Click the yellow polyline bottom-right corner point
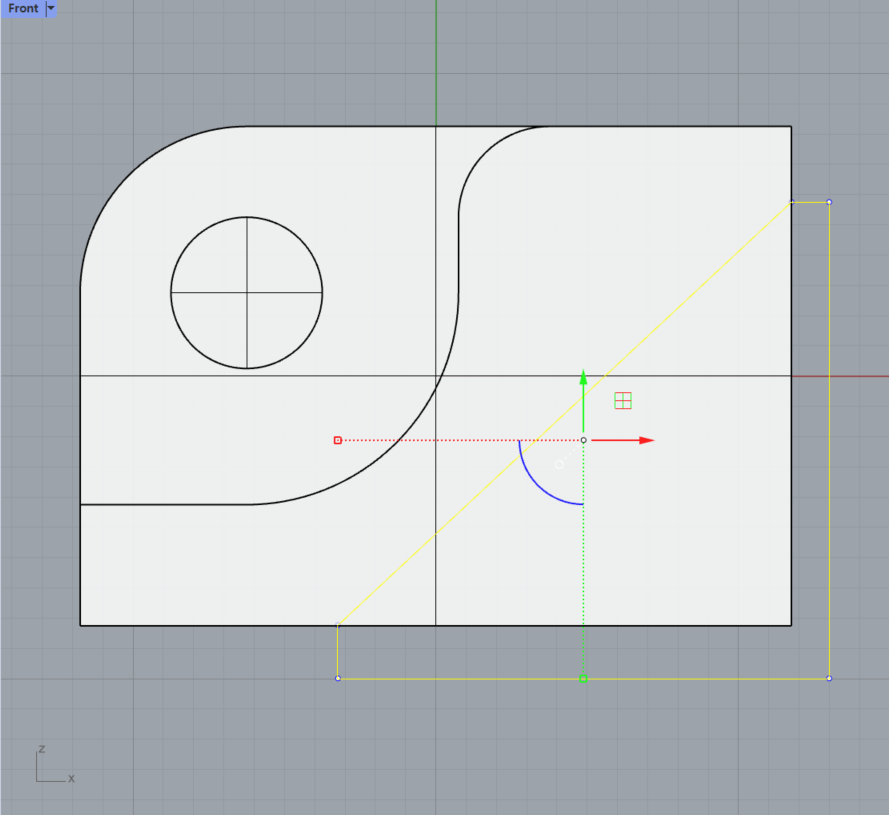 829,678
